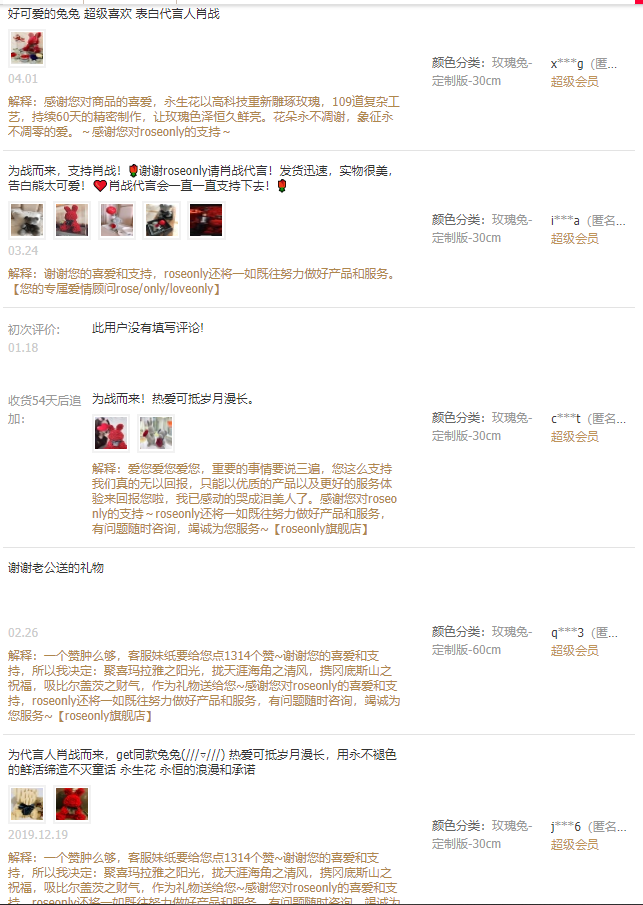643x905 pixels.
Task: View the dark red fifth photo in 03.24 review
Action: pos(206,220)
